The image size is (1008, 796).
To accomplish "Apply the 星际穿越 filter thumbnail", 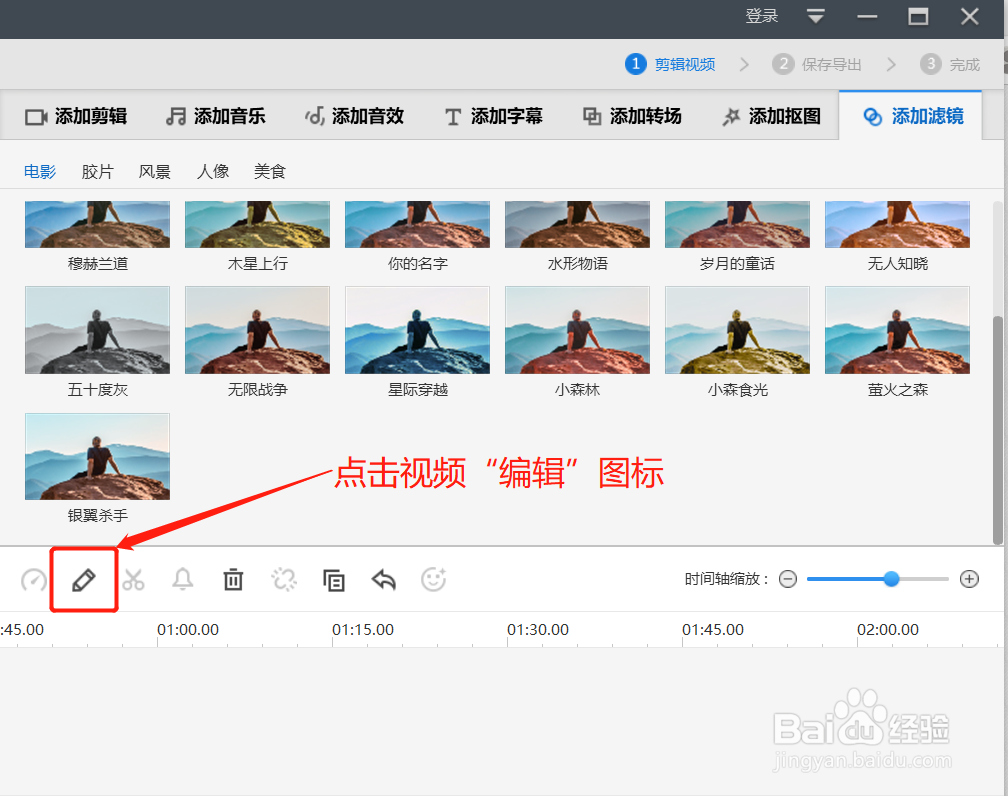I will 417,330.
